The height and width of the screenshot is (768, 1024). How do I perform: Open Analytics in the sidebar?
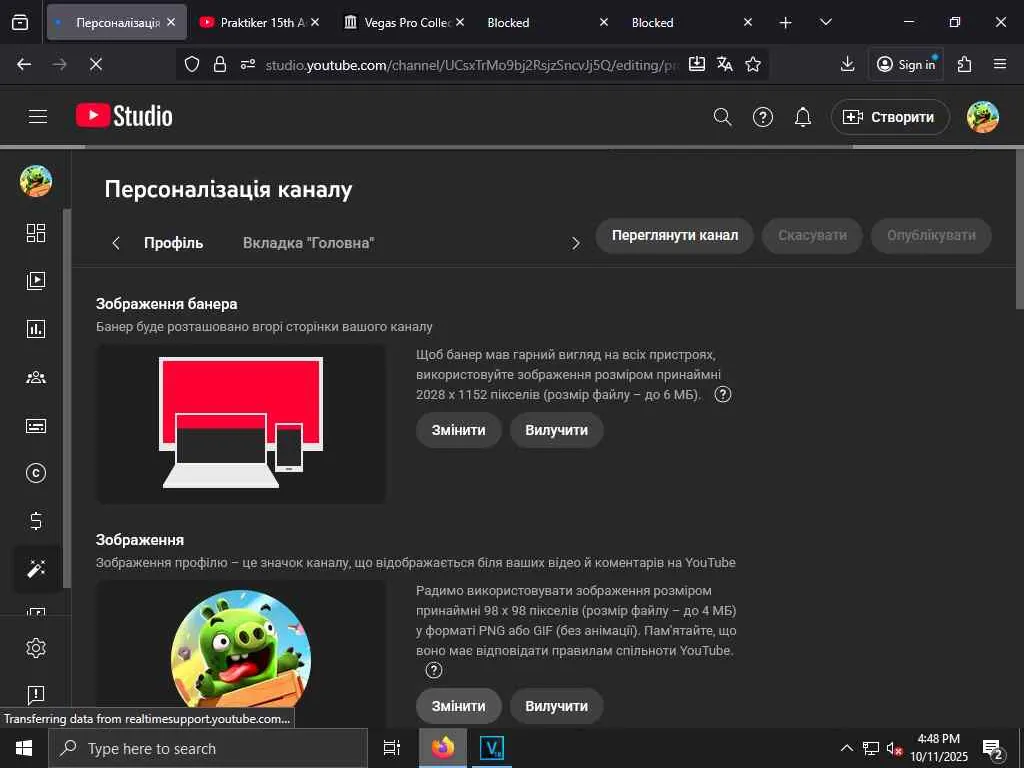point(36,328)
